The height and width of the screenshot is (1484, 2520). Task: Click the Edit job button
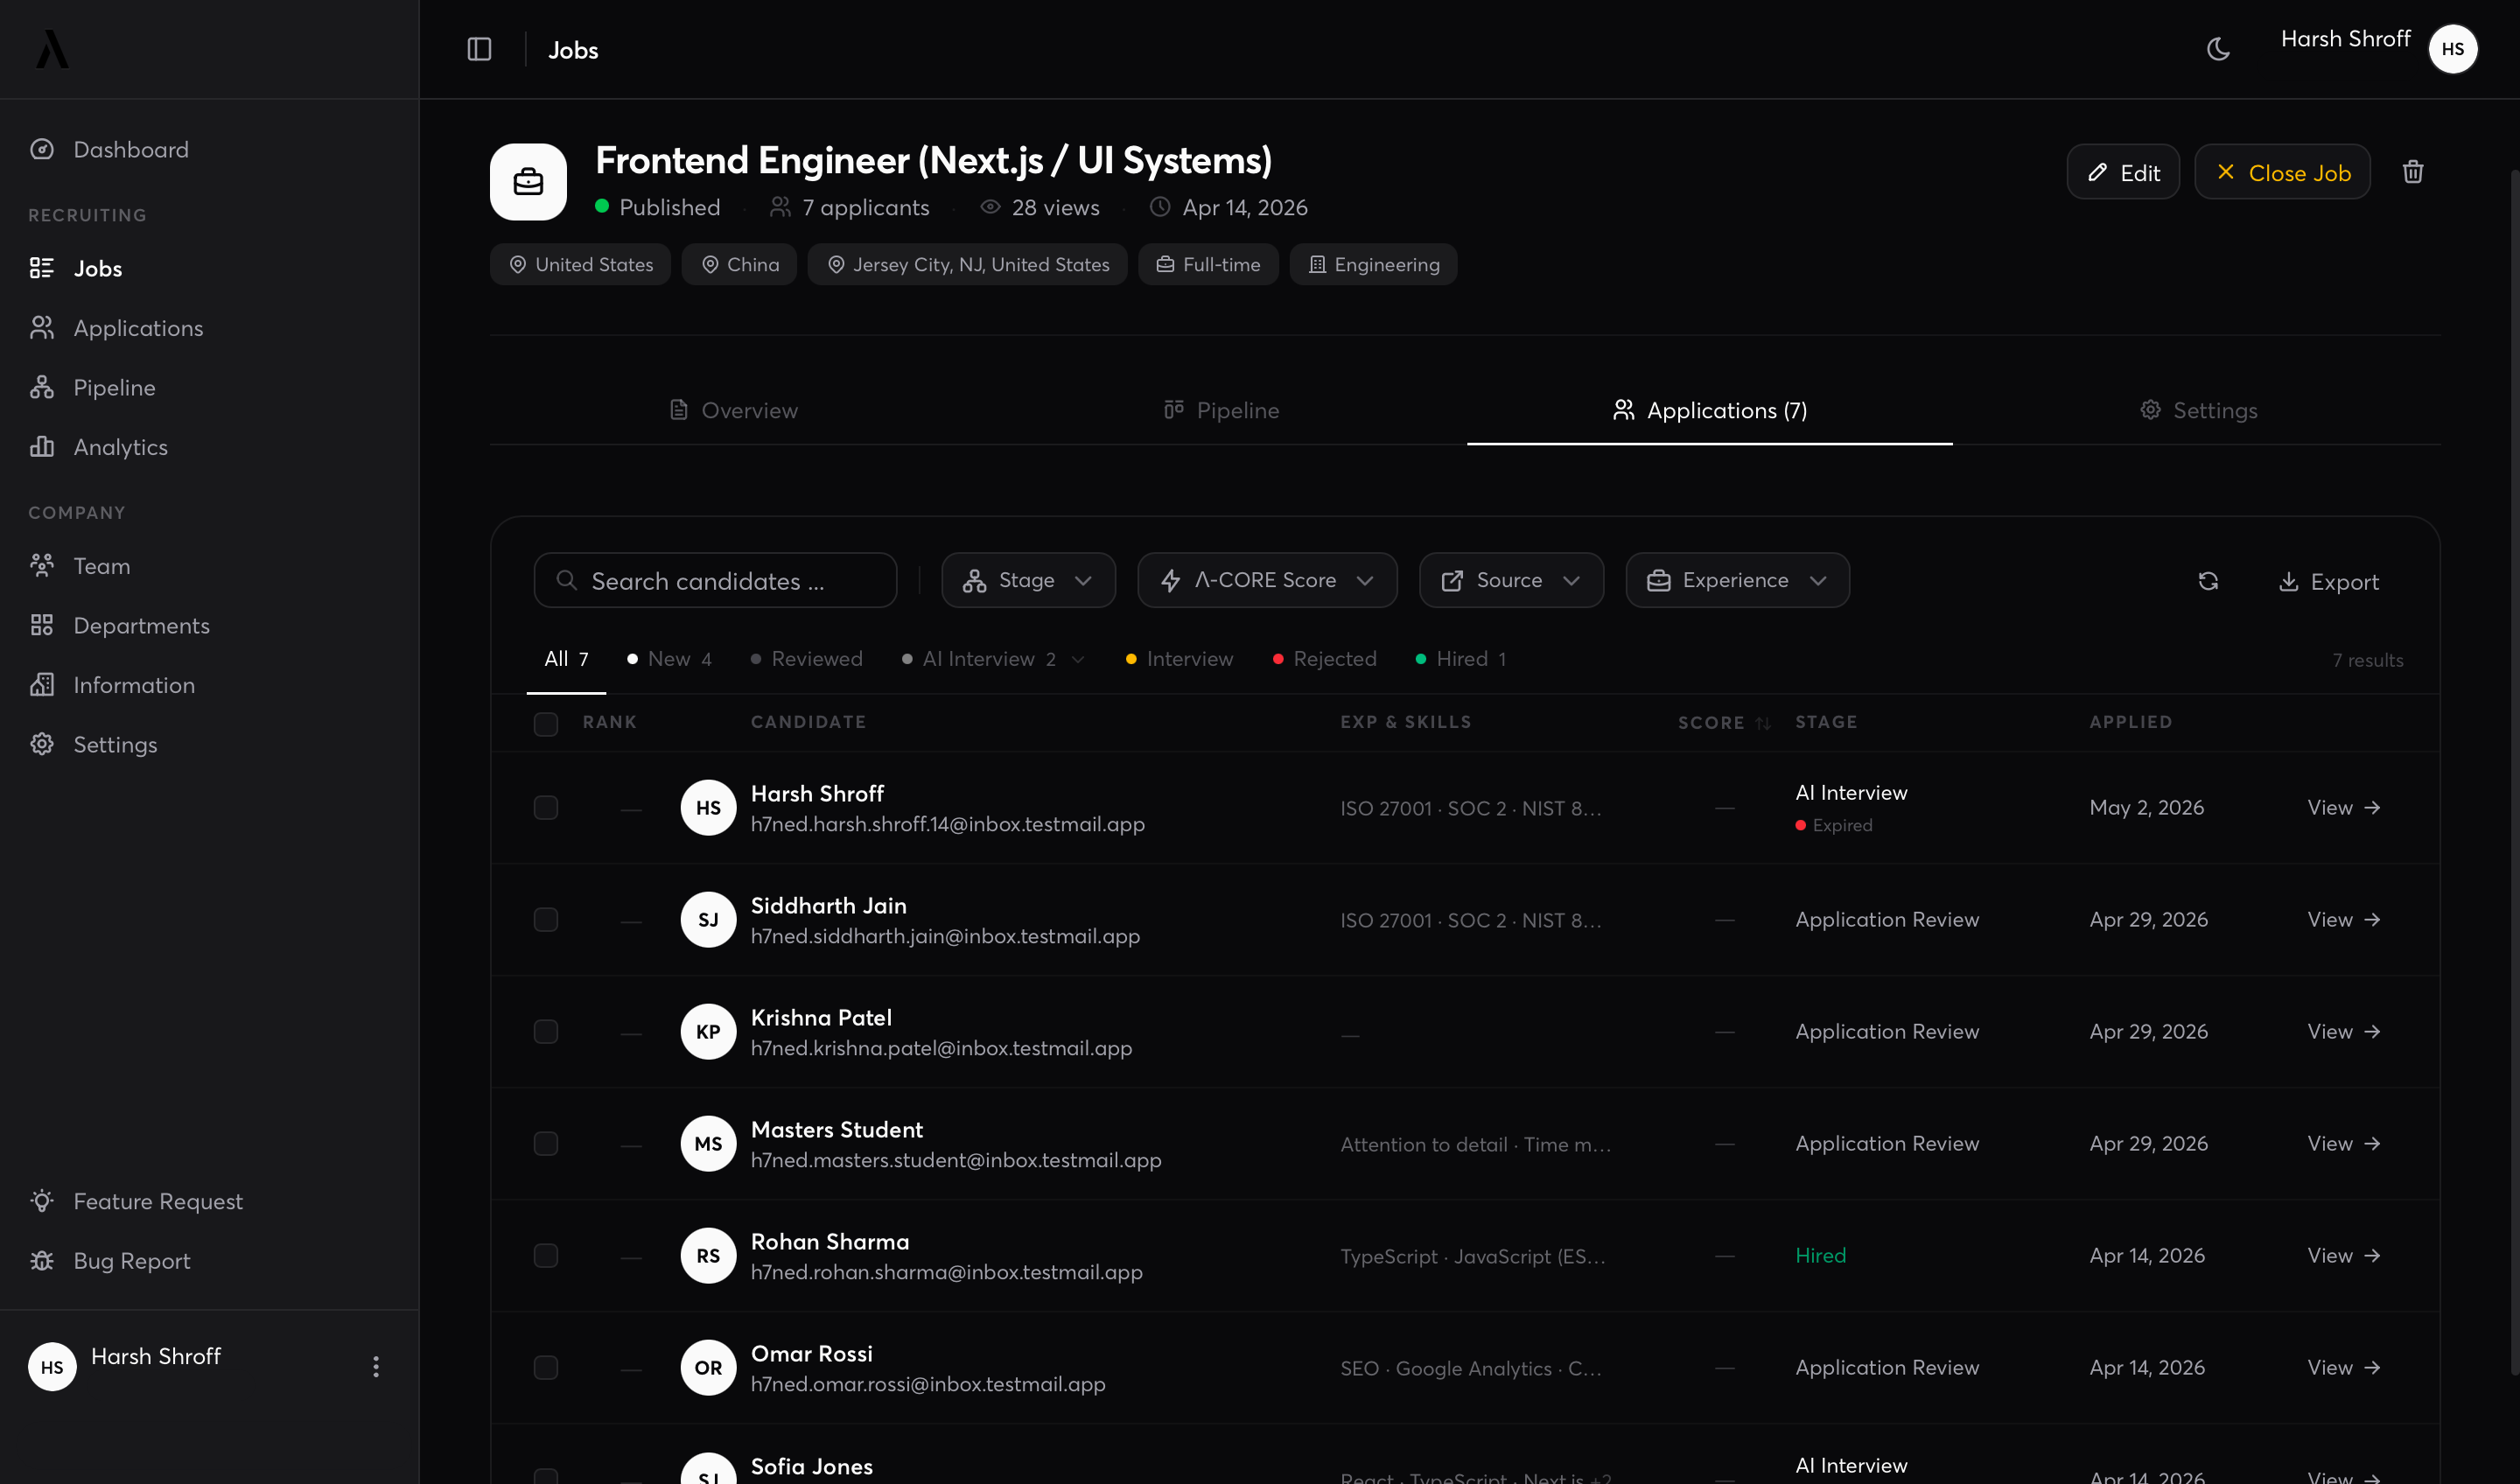point(2123,172)
